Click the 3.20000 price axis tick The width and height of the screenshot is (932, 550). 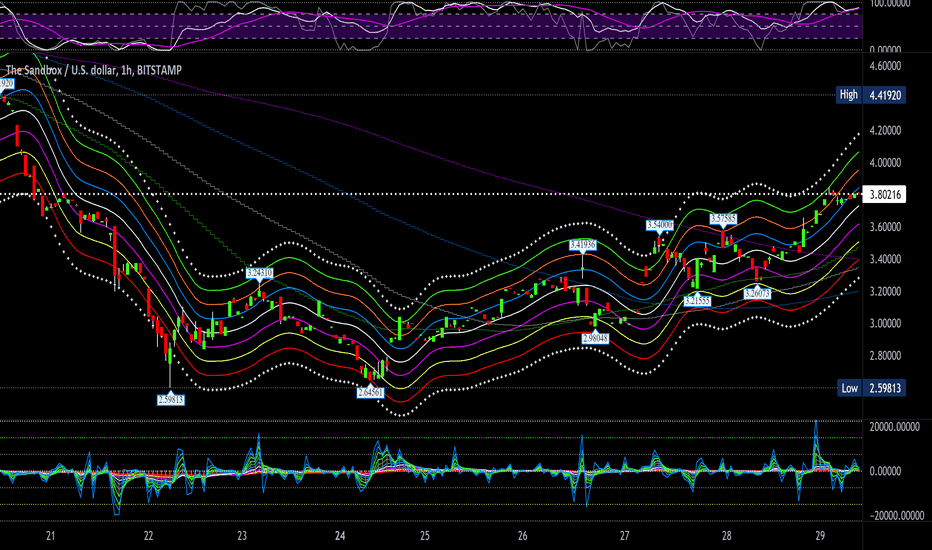885,291
